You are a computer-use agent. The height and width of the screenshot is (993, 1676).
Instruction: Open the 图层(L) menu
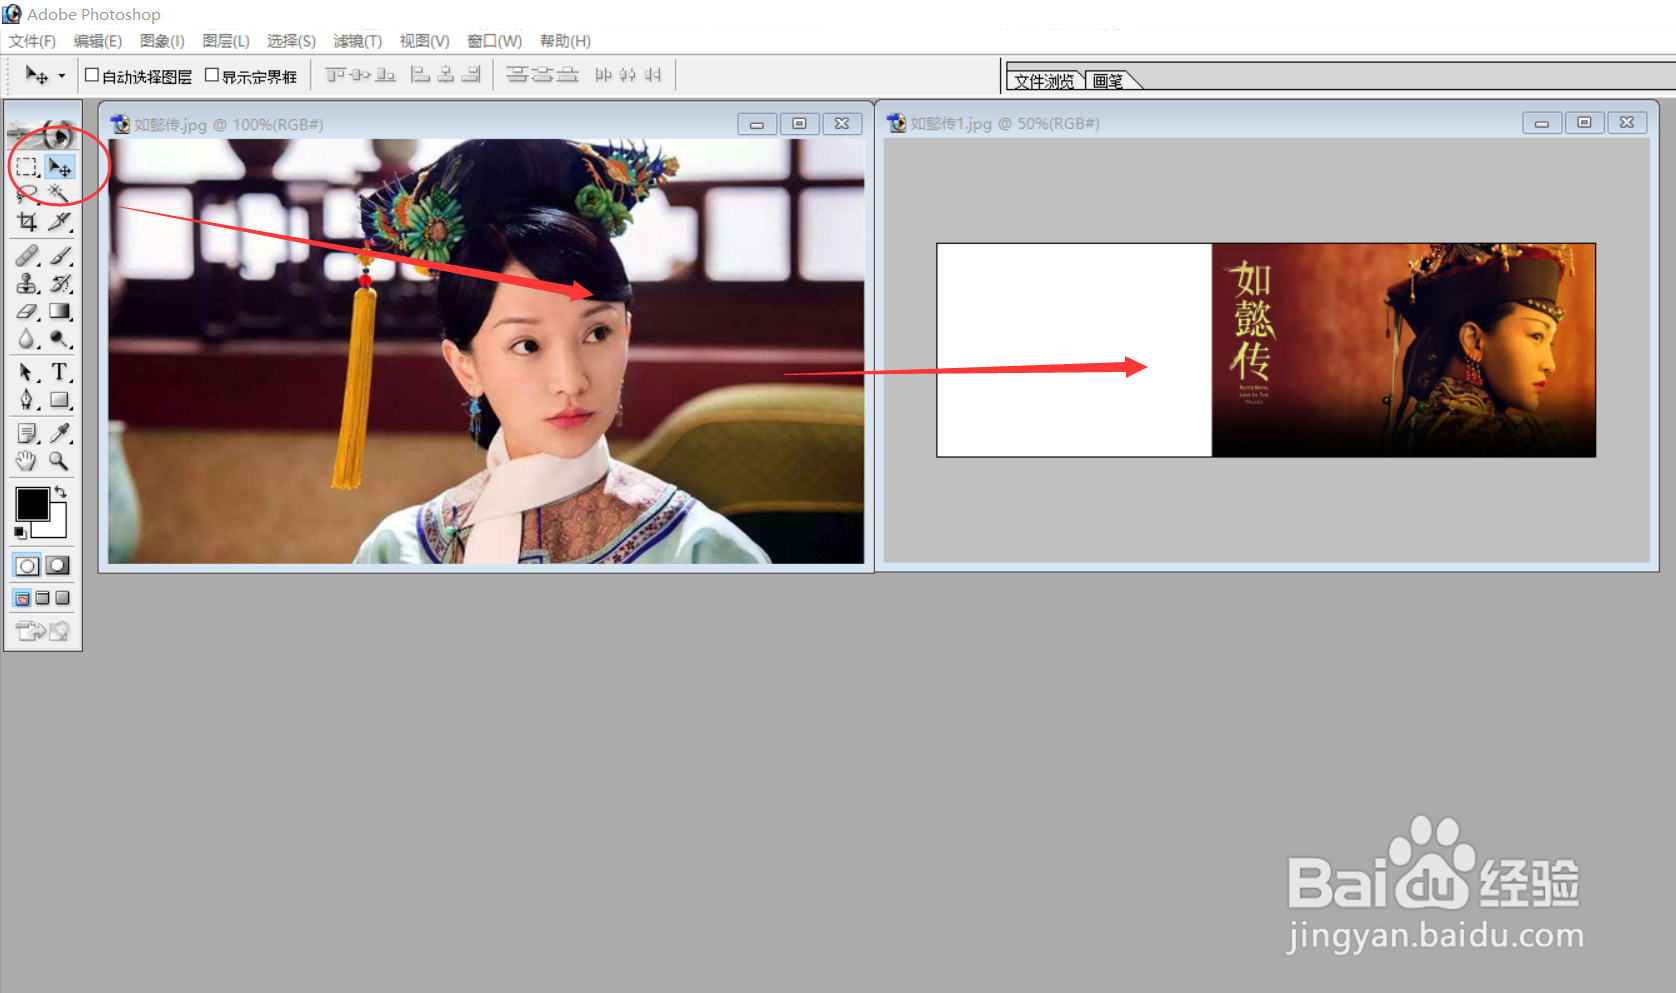coord(226,41)
